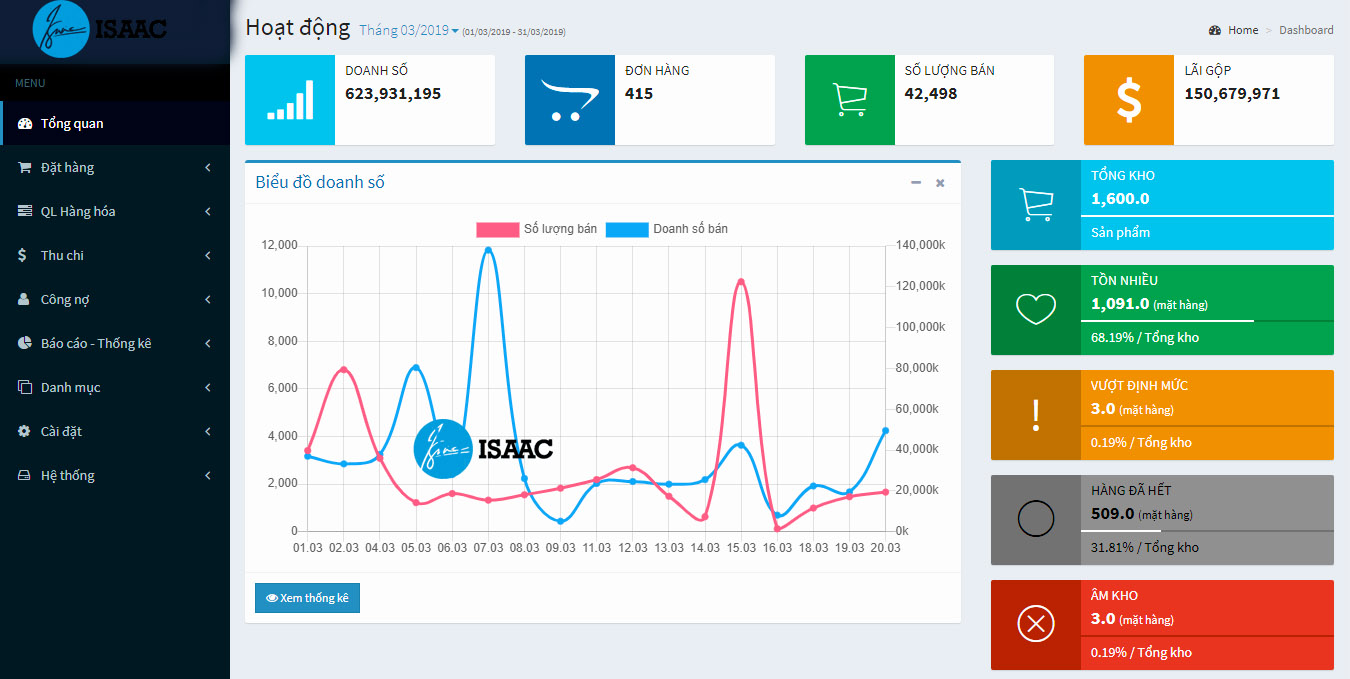
Task: Click the ISAAC logo in the sidebar header
Action: click(100, 29)
